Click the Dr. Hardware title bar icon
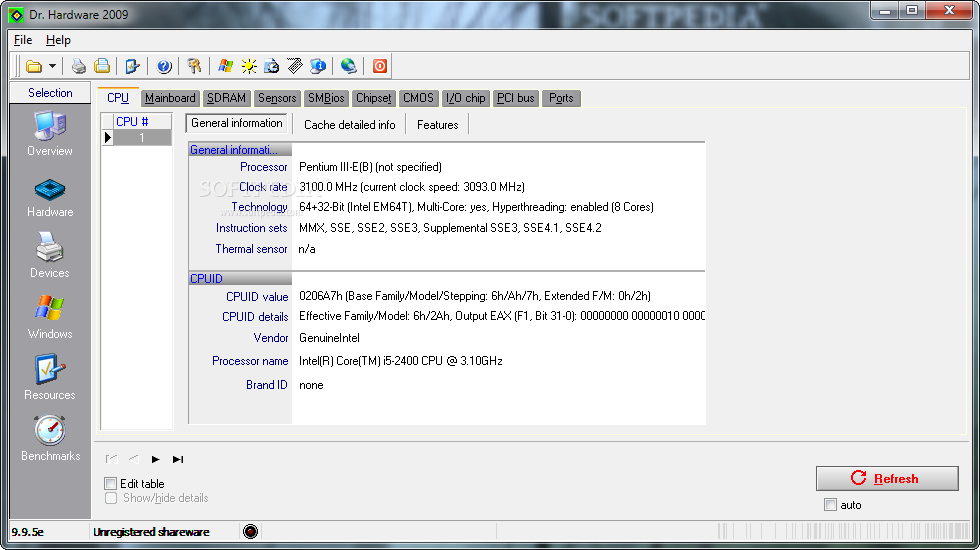 pos(16,14)
